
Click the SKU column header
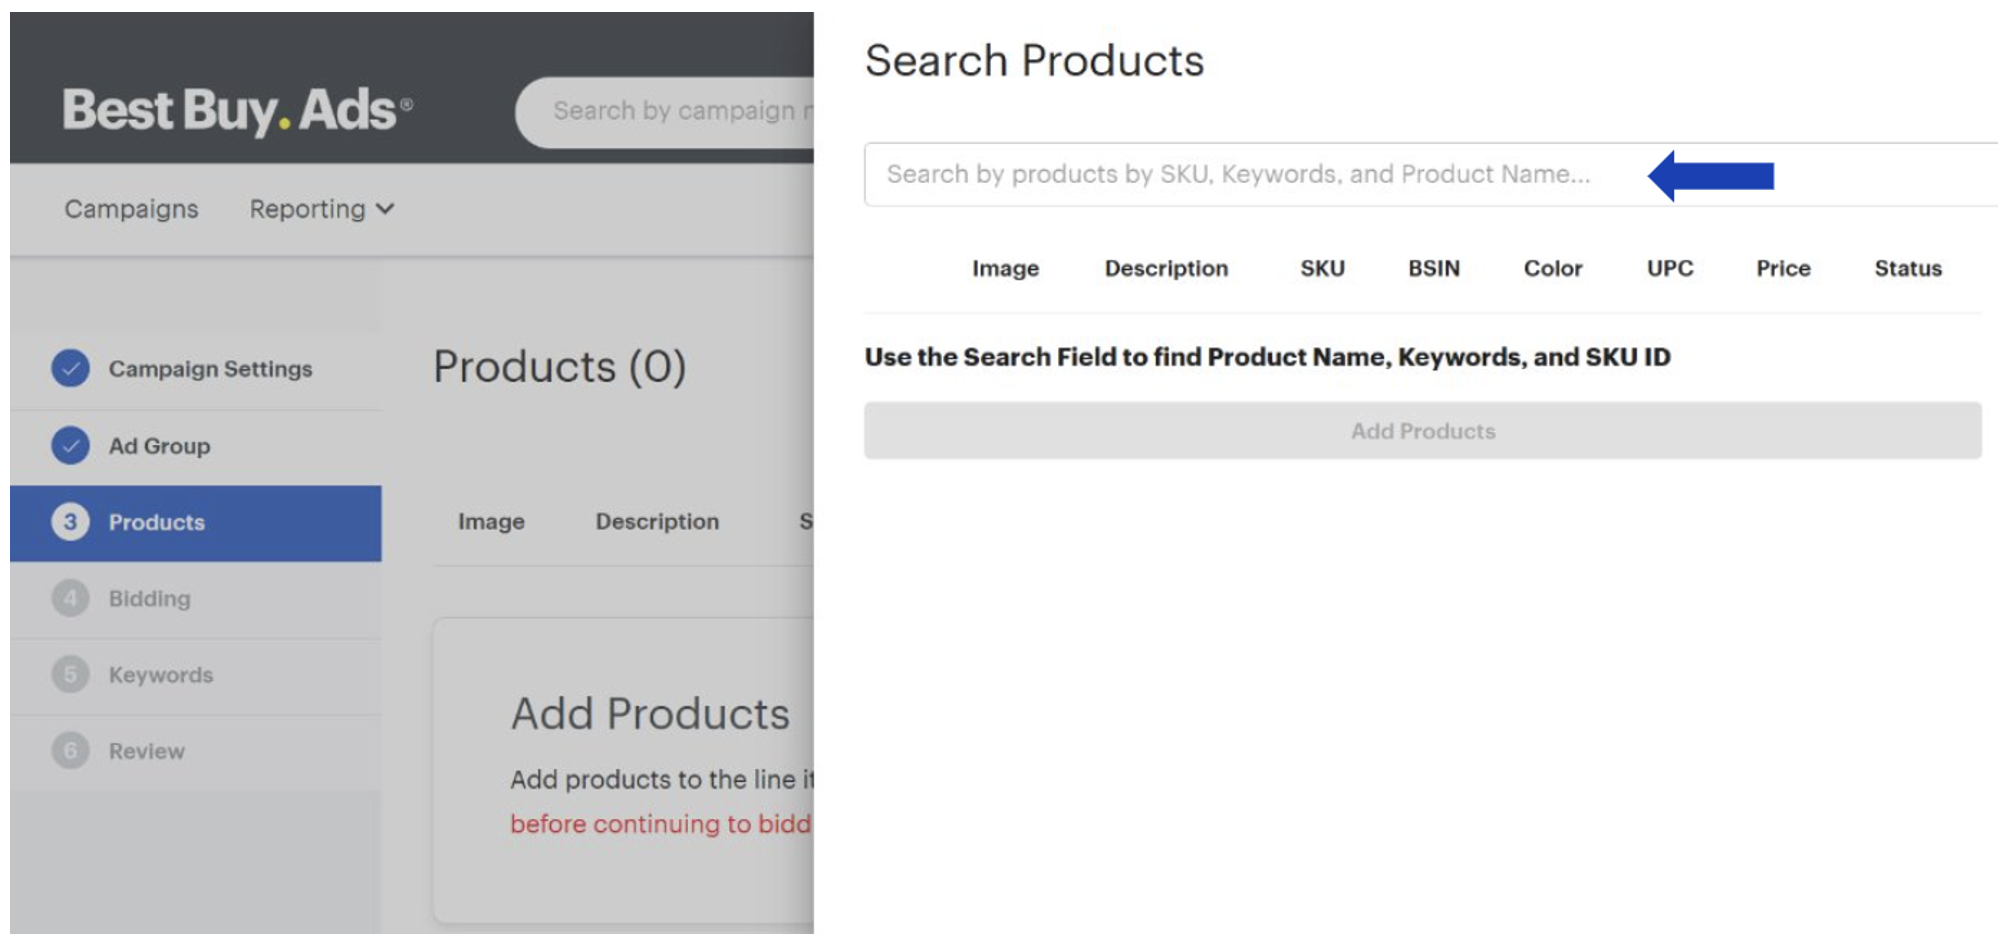[x=1322, y=268]
